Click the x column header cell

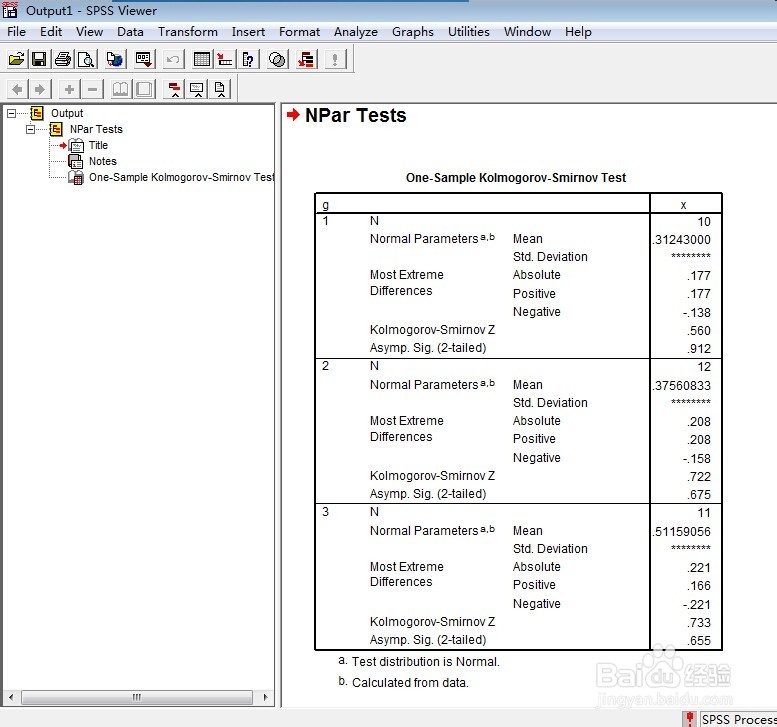click(686, 204)
